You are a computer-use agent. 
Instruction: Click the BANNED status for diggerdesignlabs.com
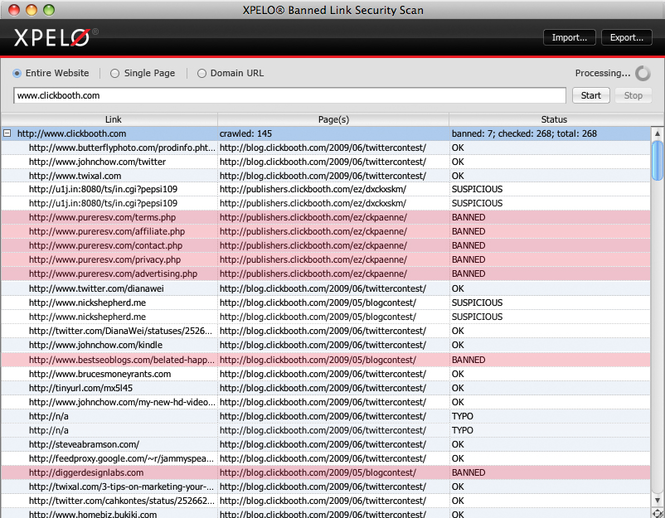(468, 472)
